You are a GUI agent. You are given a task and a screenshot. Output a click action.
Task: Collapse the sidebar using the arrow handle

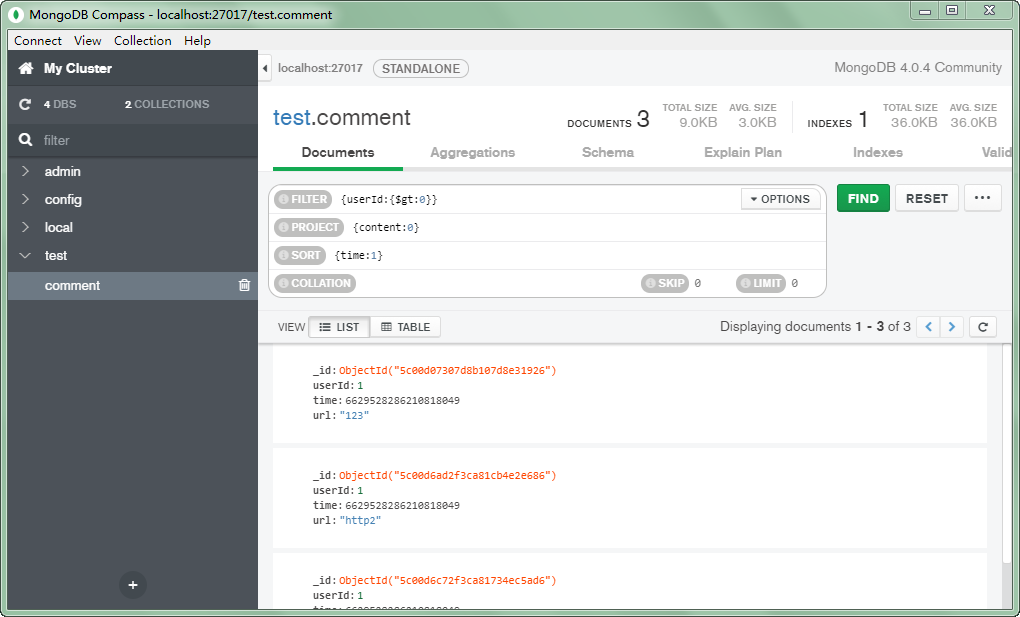(x=265, y=68)
